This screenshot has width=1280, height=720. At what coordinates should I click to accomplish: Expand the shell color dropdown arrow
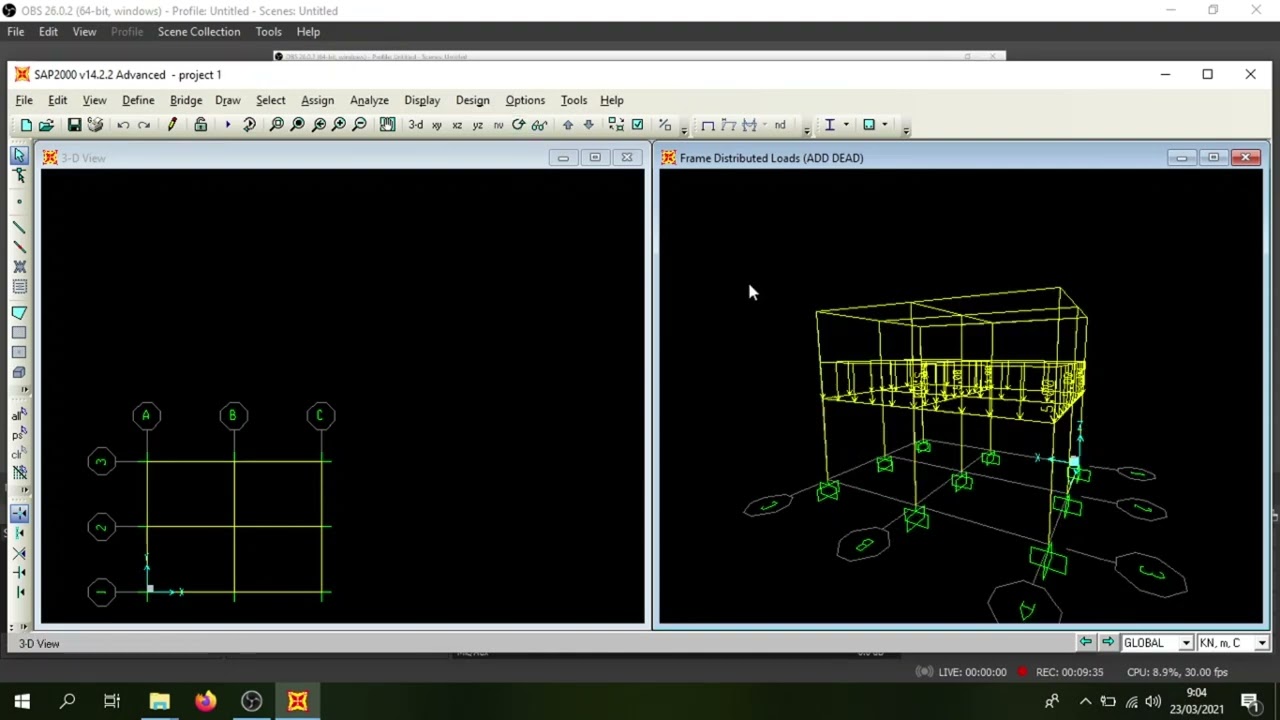[885, 125]
